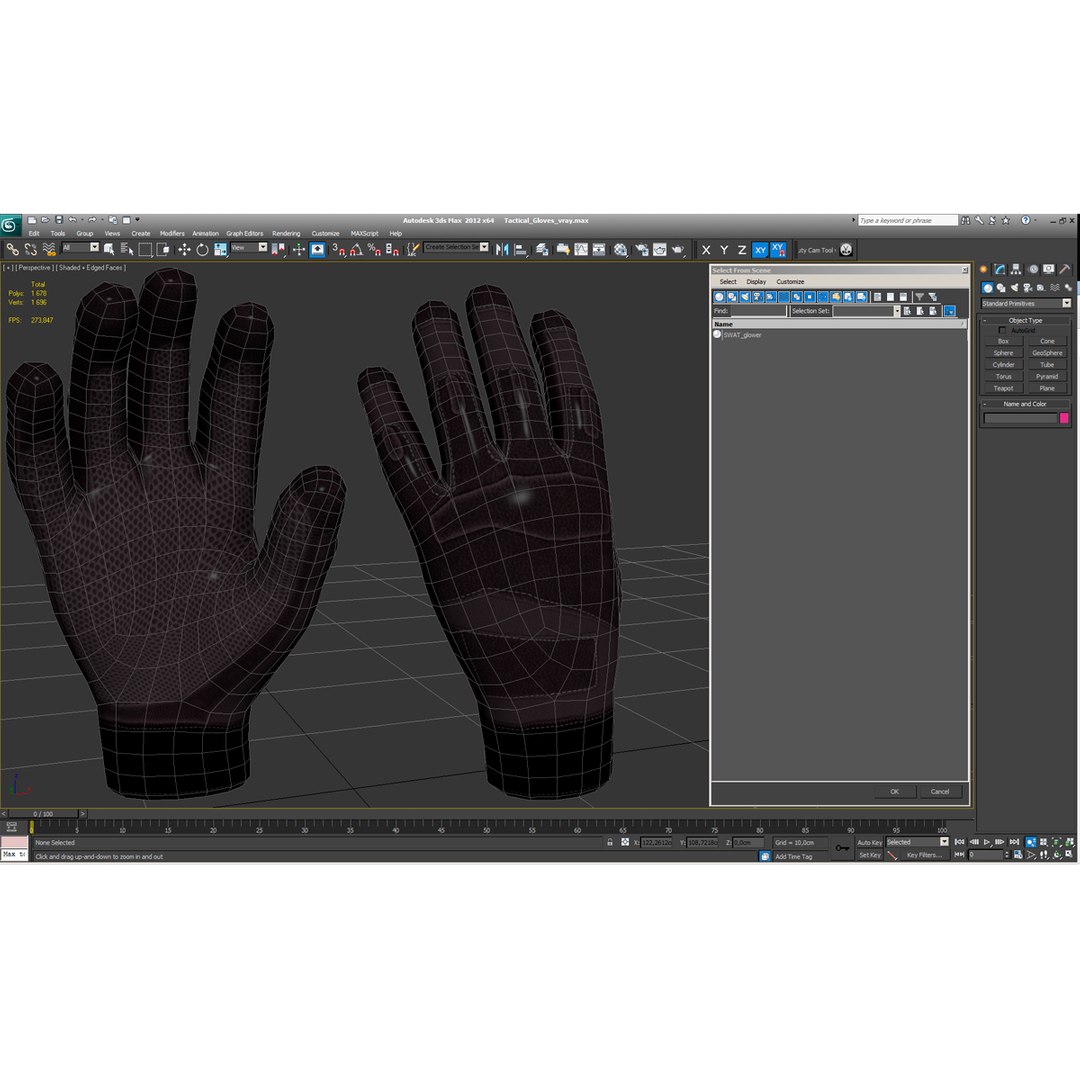Toggle Display Shapes filter in Select From Scene
The height and width of the screenshot is (1080, 1080).
click(x=732, y=297)
